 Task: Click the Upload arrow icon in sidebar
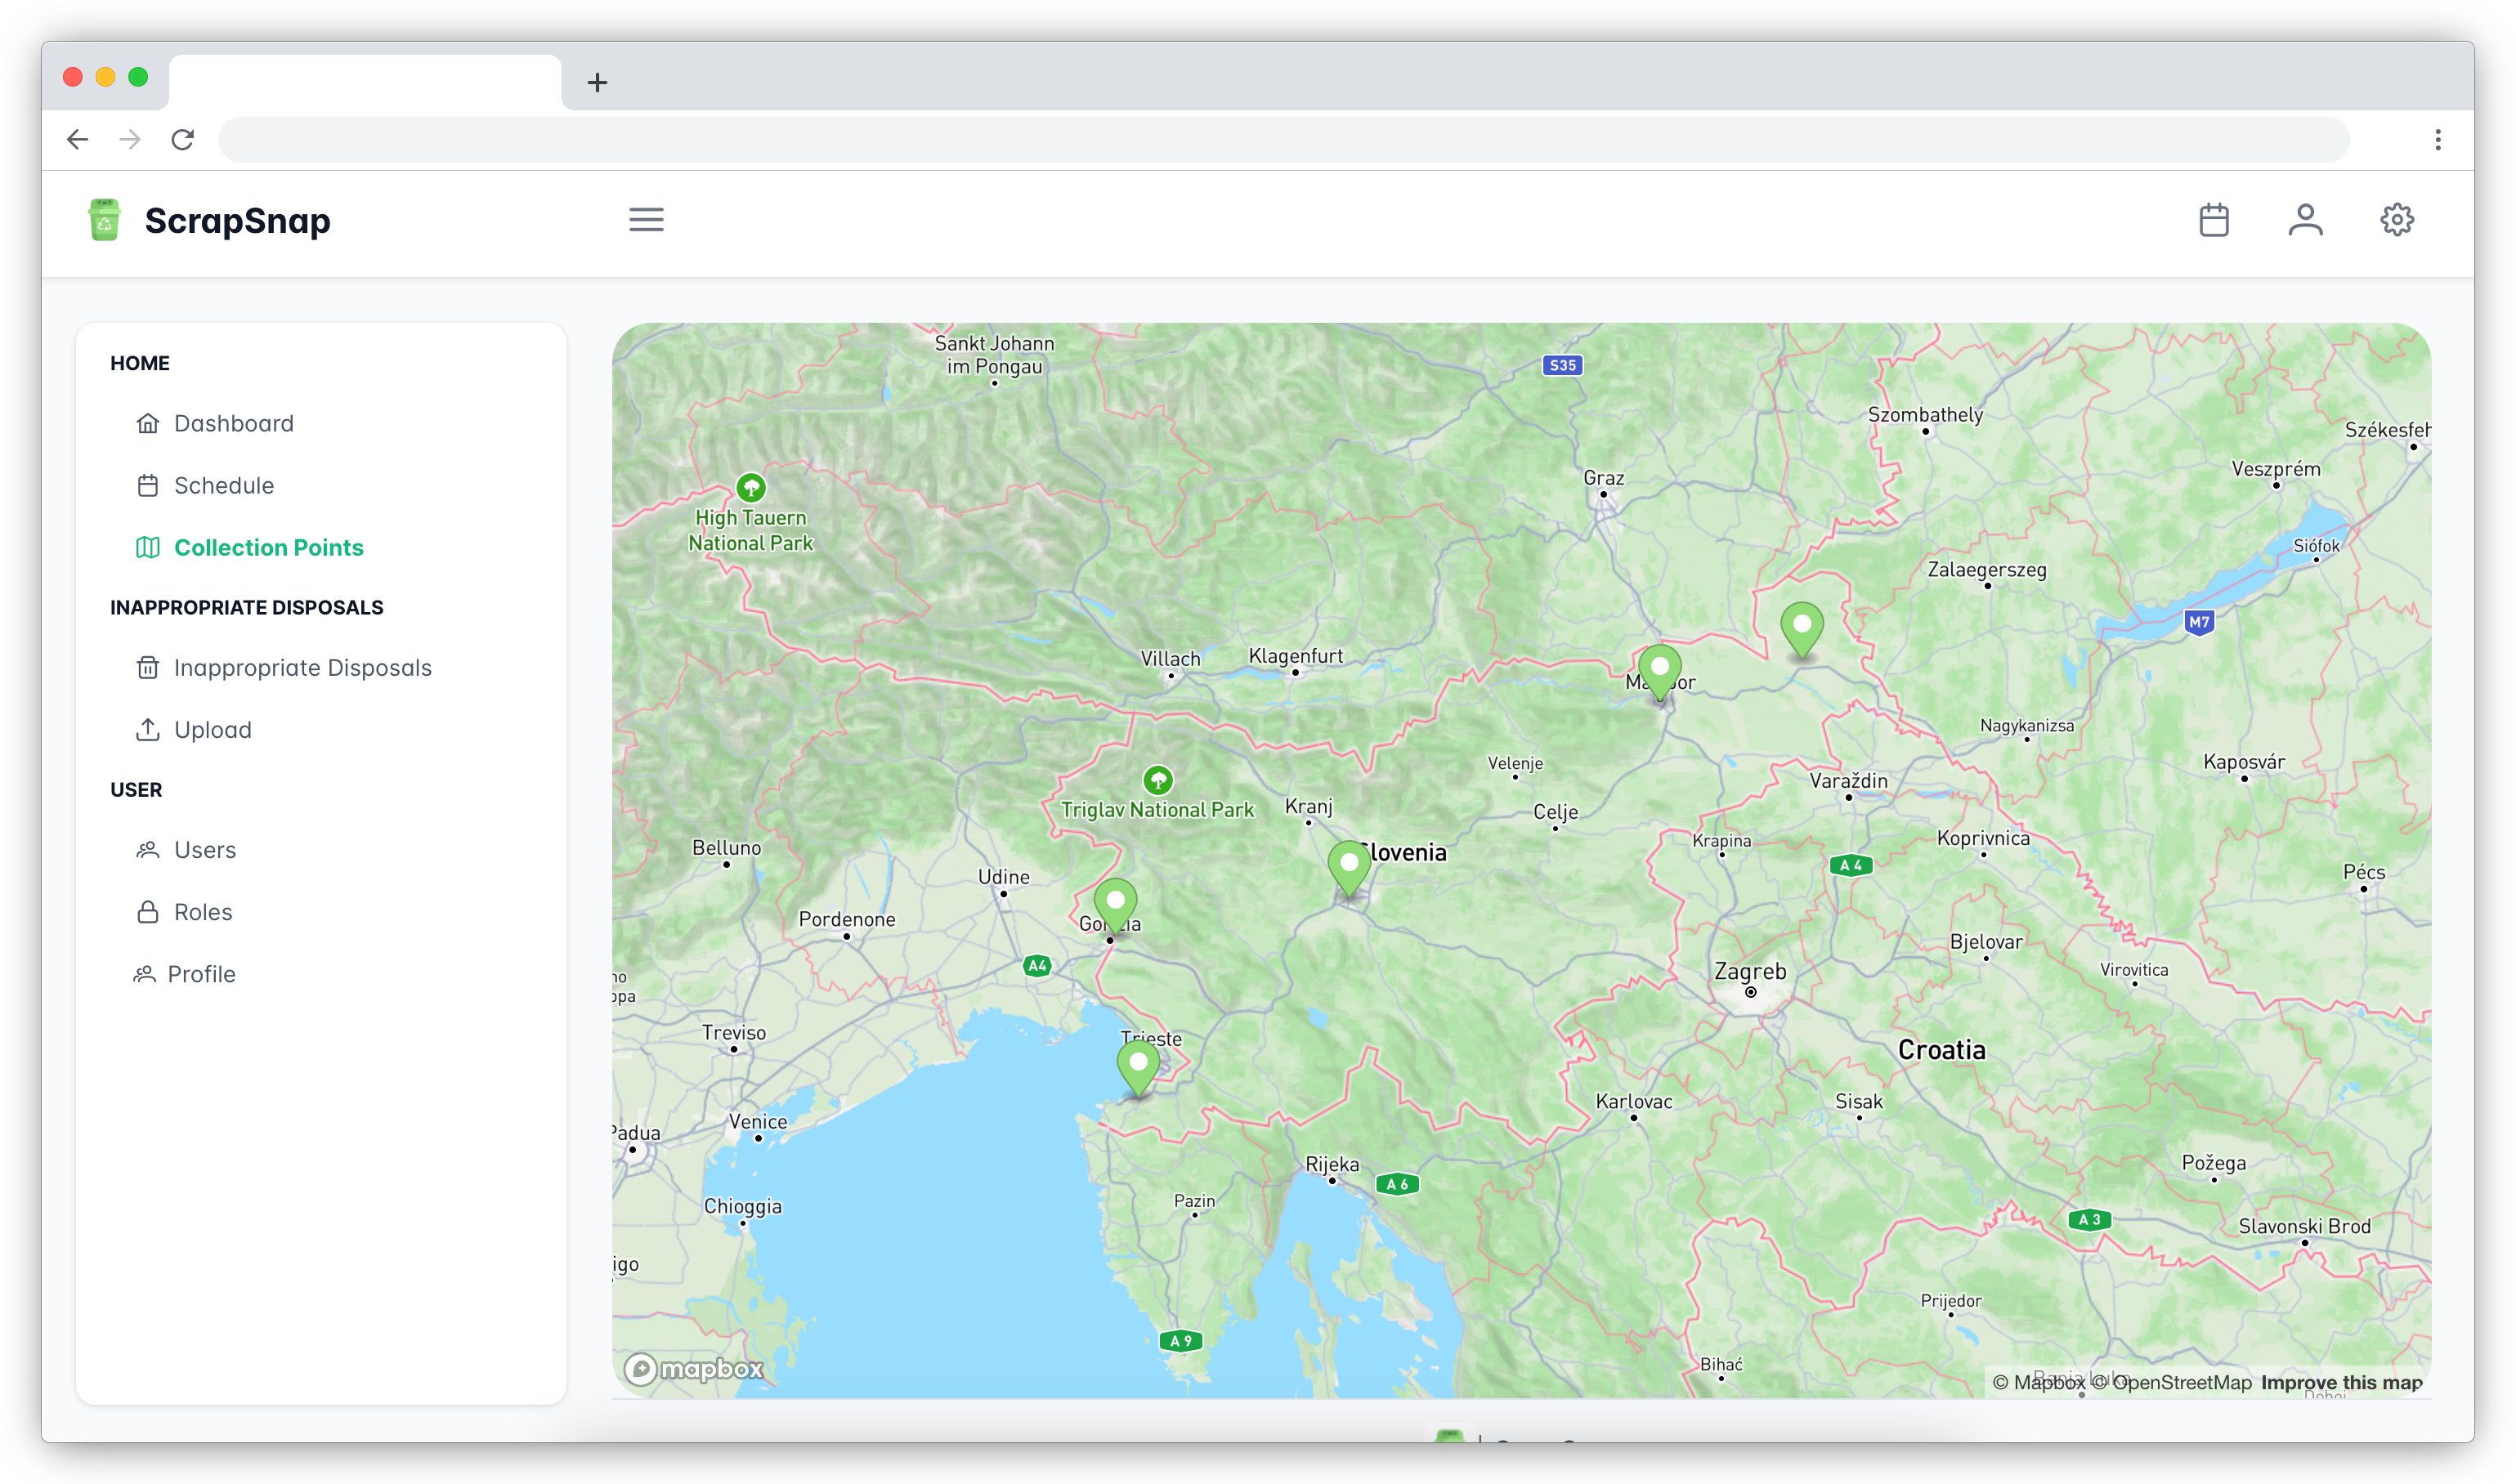click(146, 728)
